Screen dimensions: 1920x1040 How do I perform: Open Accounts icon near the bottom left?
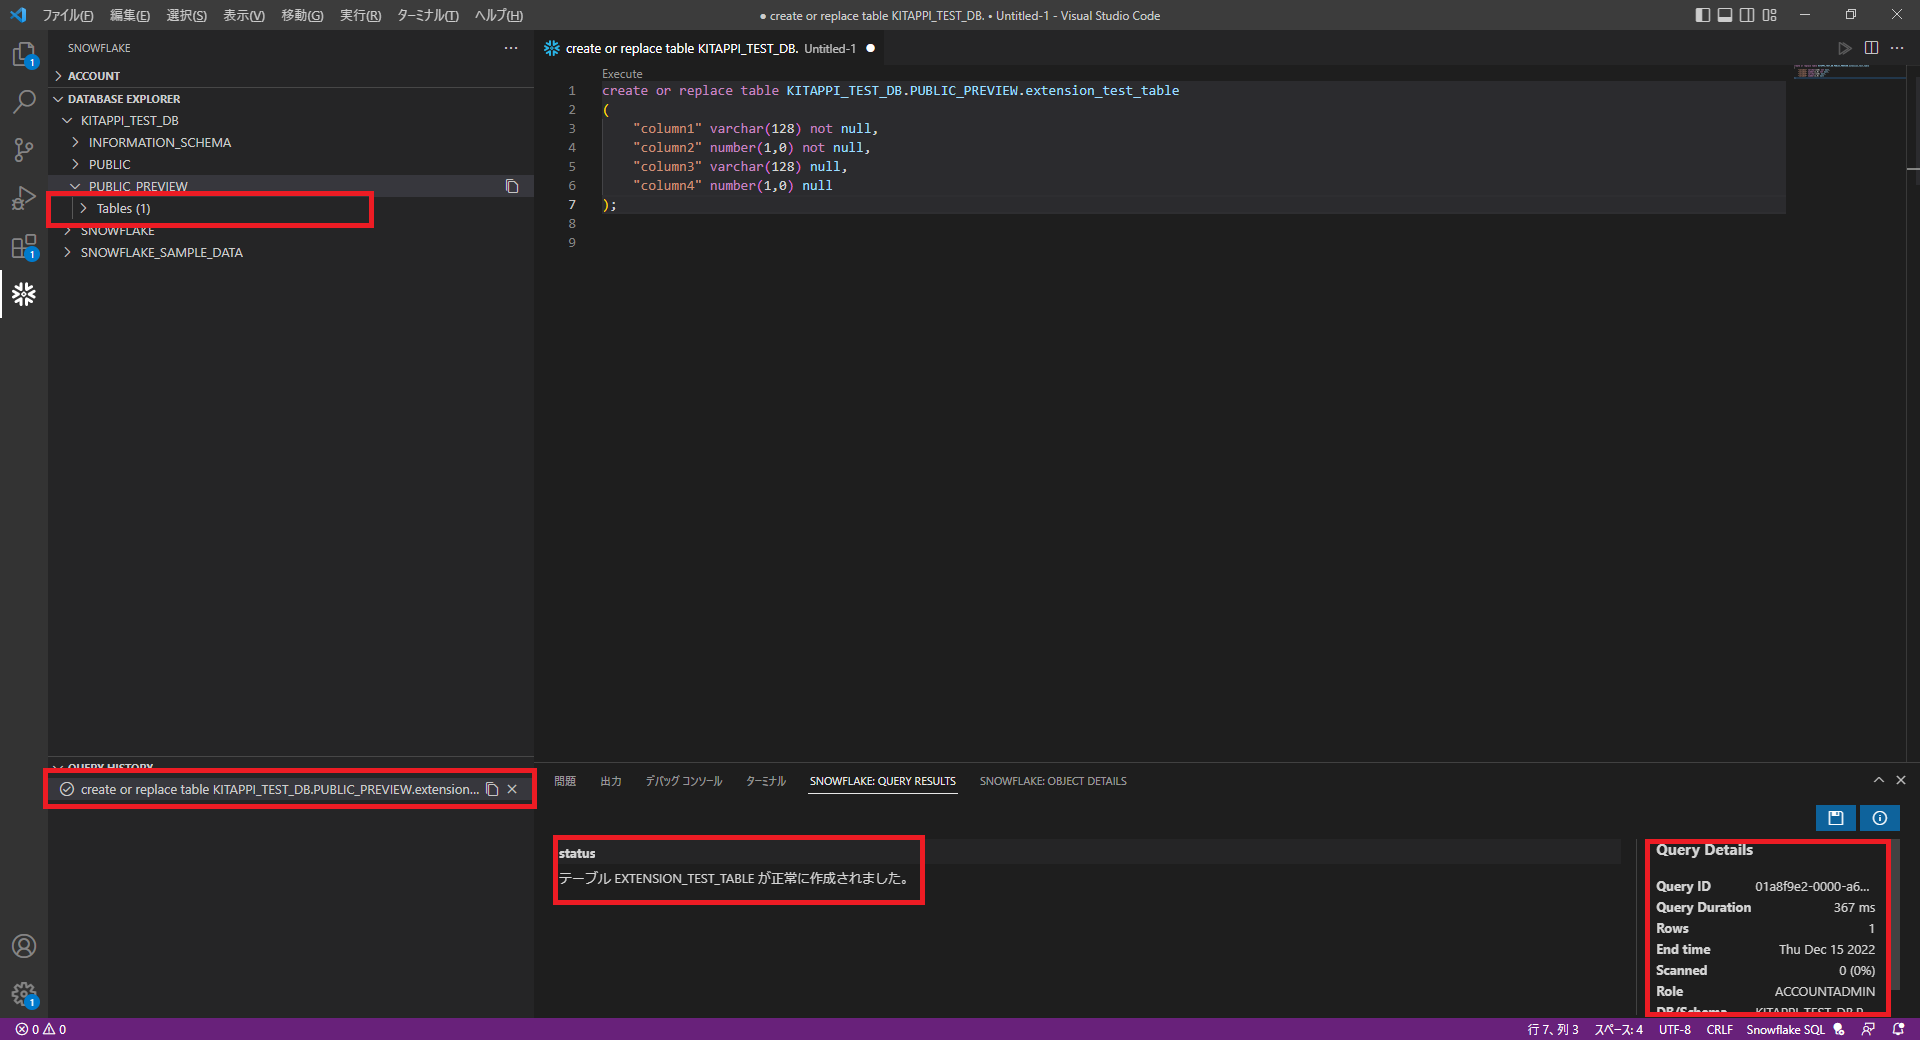23,946
